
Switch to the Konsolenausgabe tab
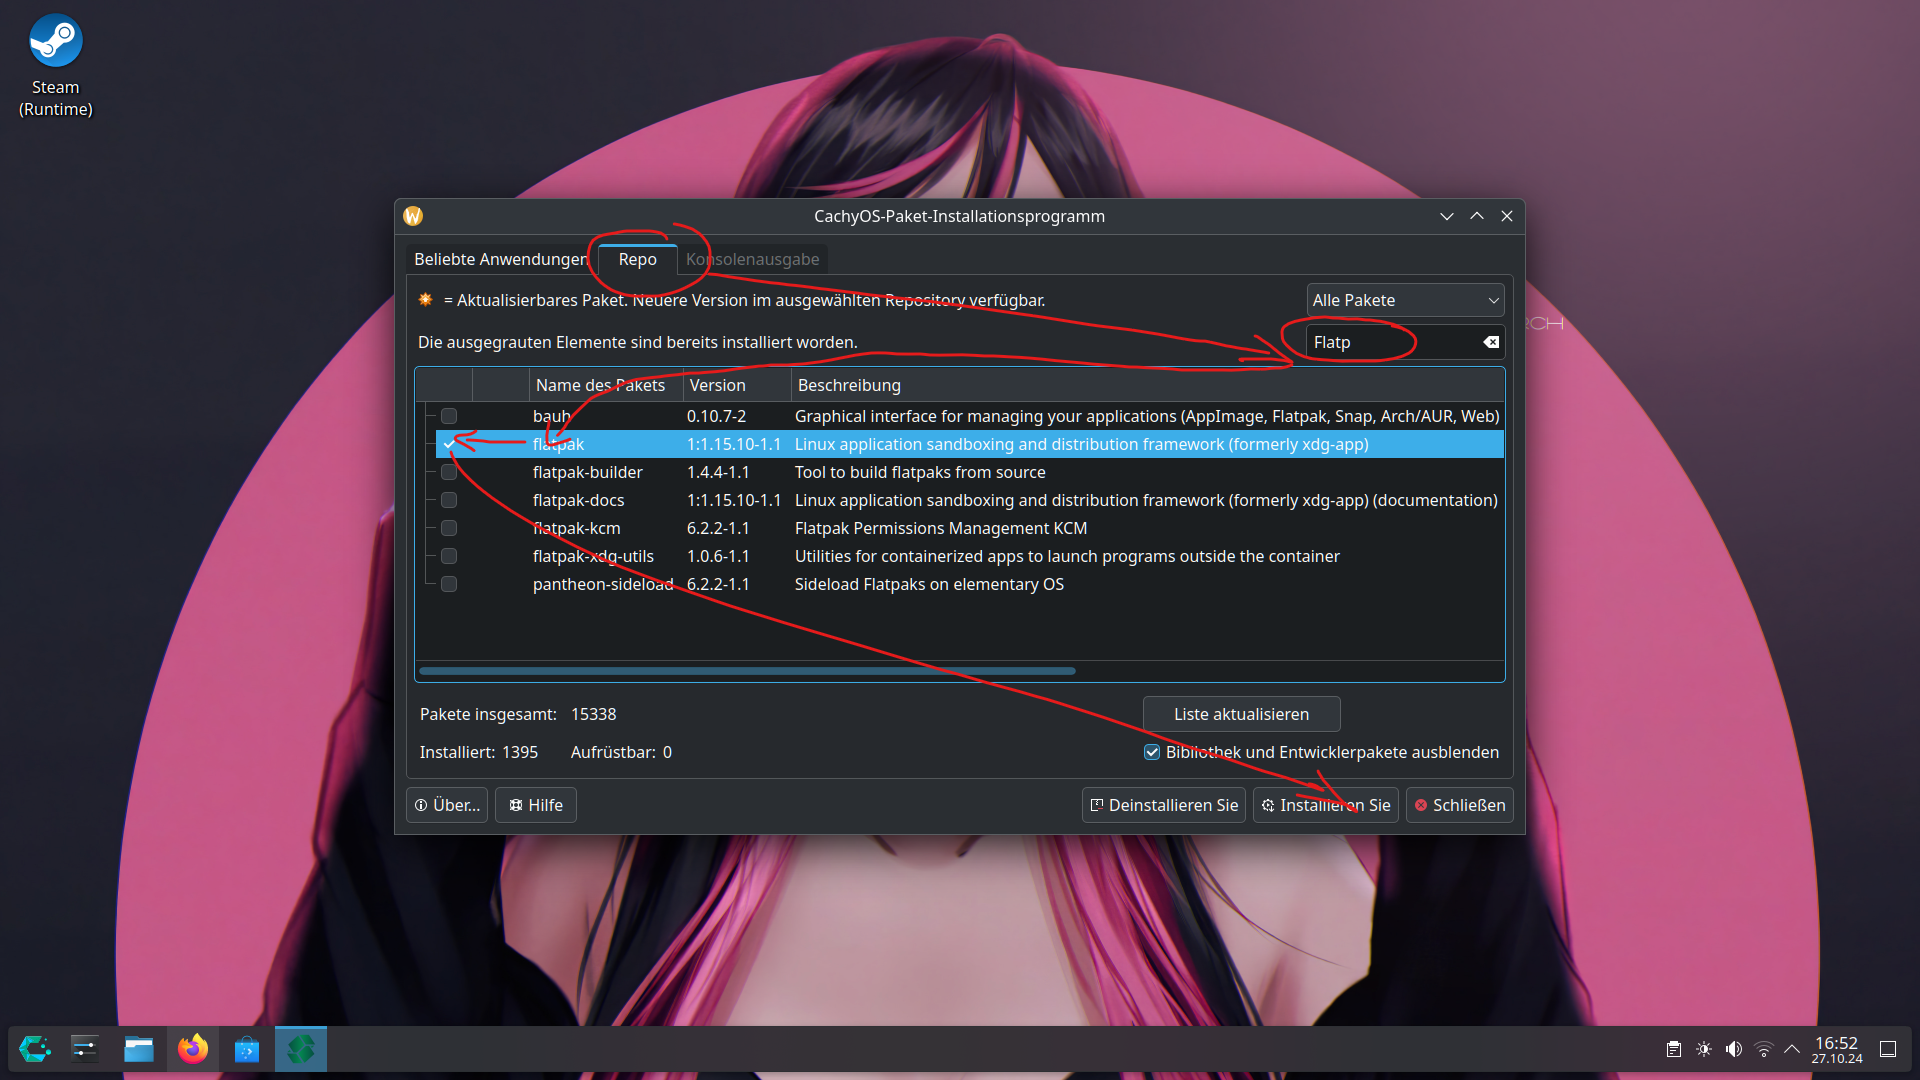coord(753,259)
